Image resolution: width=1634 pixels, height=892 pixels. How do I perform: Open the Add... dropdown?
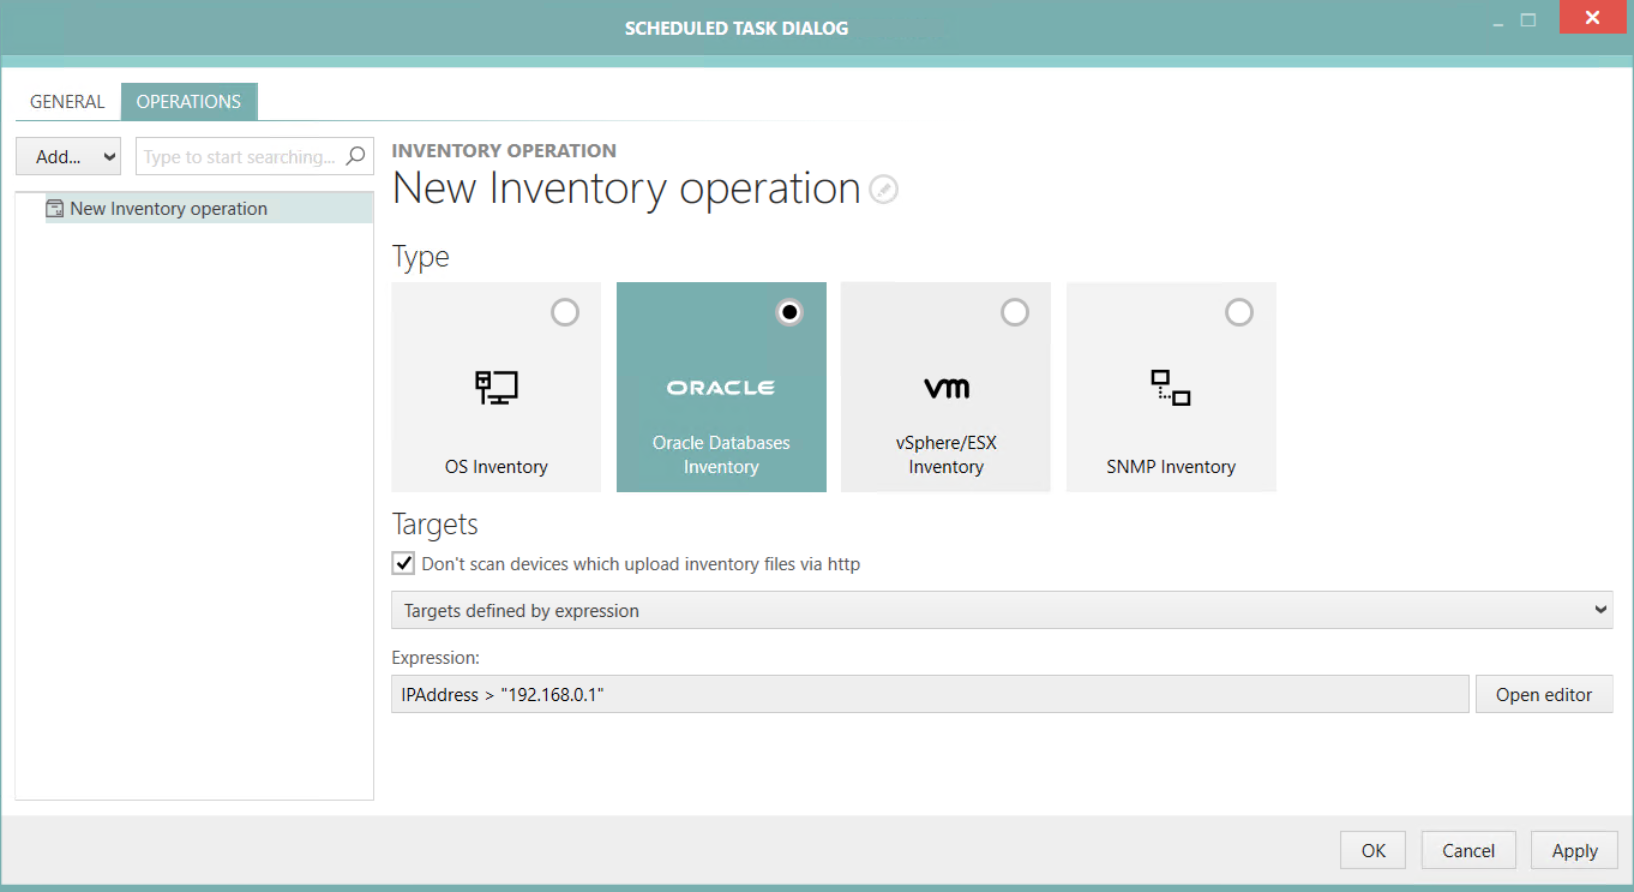click(69, 157)
